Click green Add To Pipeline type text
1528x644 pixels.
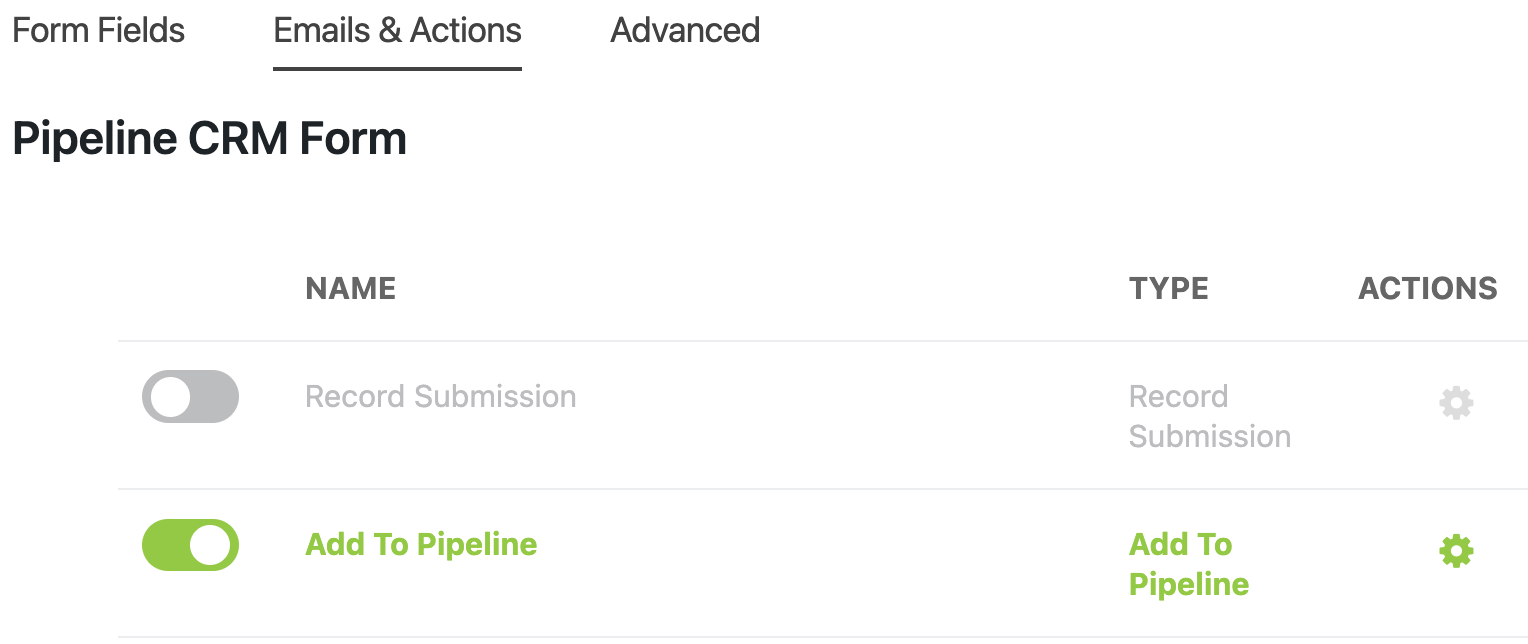(x=1188, y=564)
